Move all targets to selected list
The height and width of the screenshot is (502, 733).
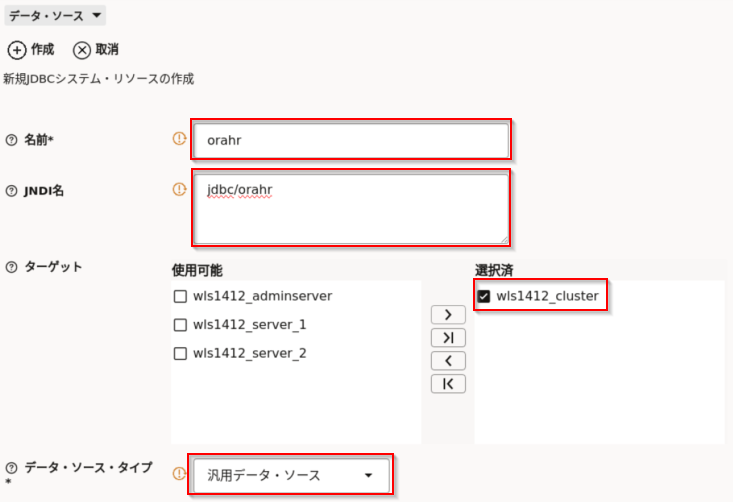click(x=448, y=338)
